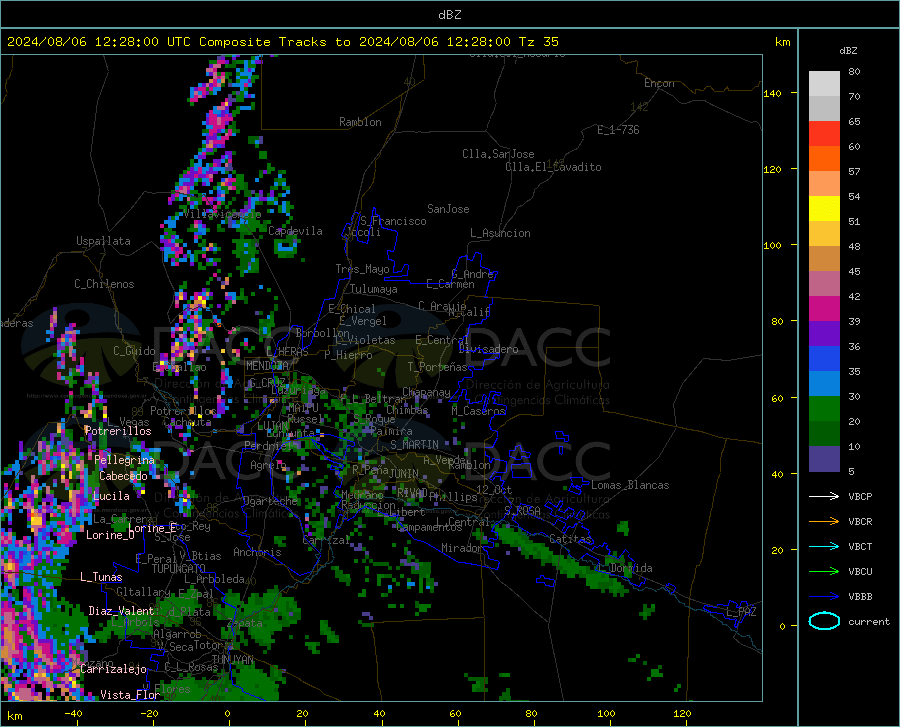Screen dimensions: 900x727
Task: Click the green VBCU arrow icon
Action: [x=824, y=572]
